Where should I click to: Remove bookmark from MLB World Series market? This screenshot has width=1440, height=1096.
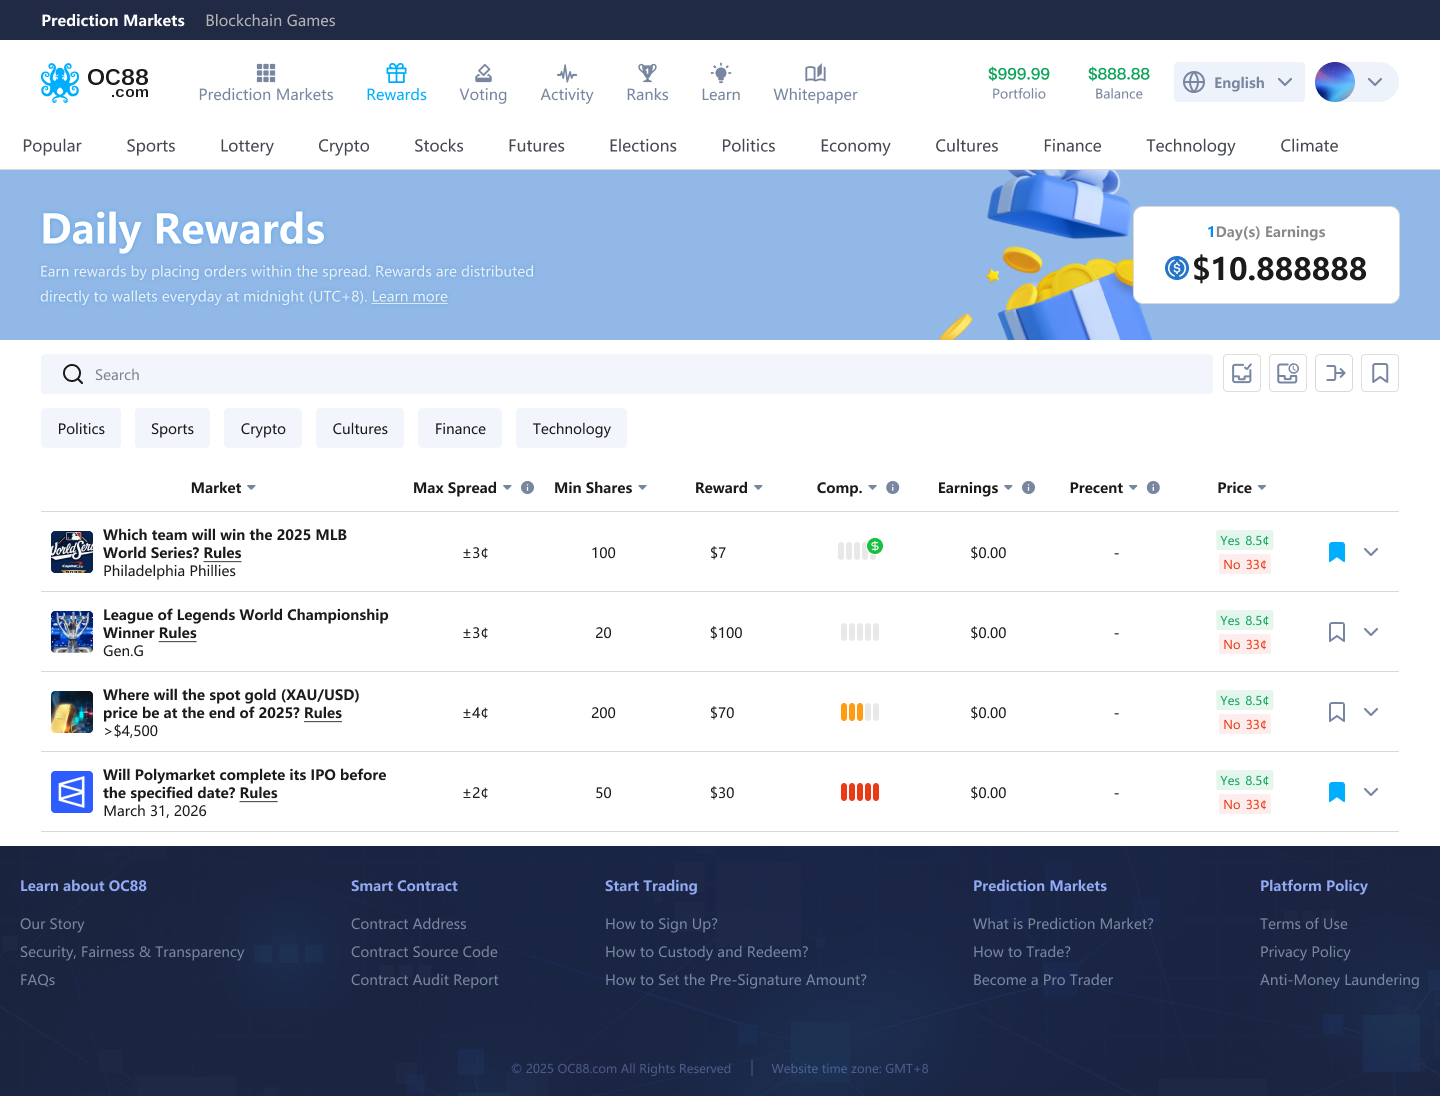1337,552
